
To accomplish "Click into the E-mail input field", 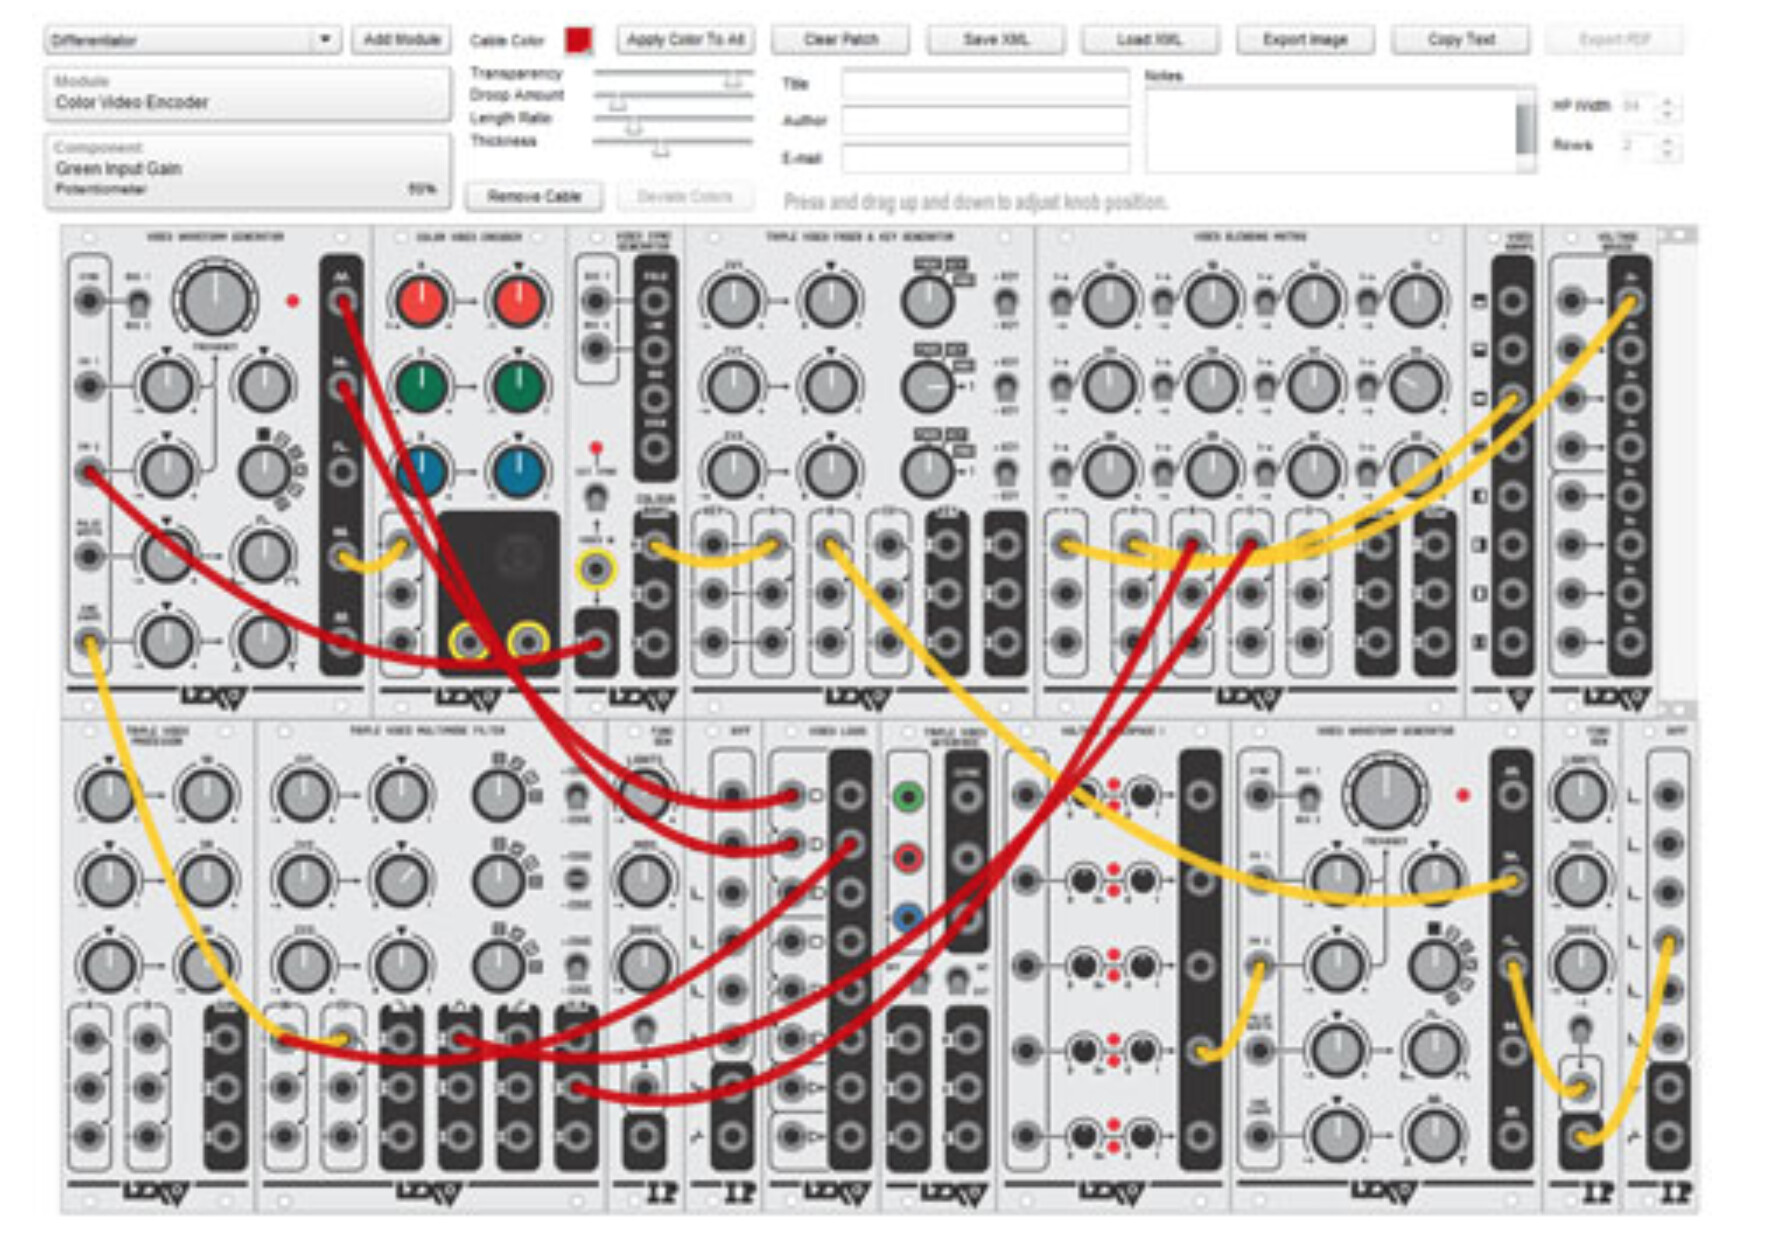I will point(985,158).
